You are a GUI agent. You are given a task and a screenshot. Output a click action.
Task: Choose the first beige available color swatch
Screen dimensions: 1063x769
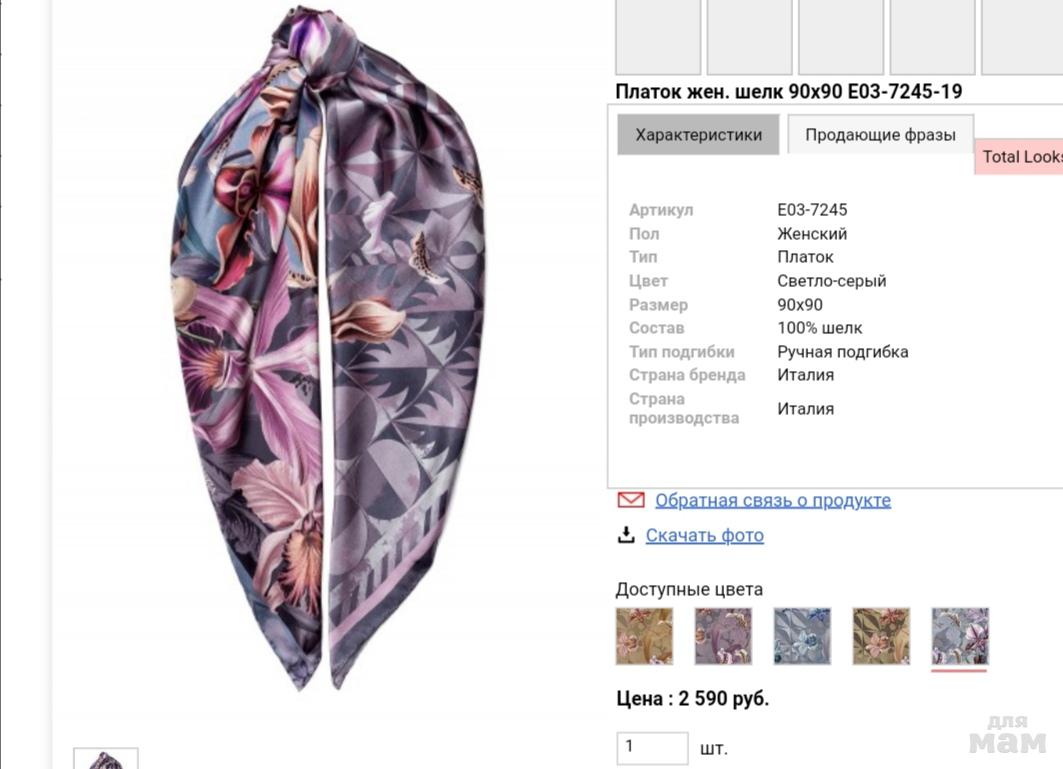(x=644, y=636)
